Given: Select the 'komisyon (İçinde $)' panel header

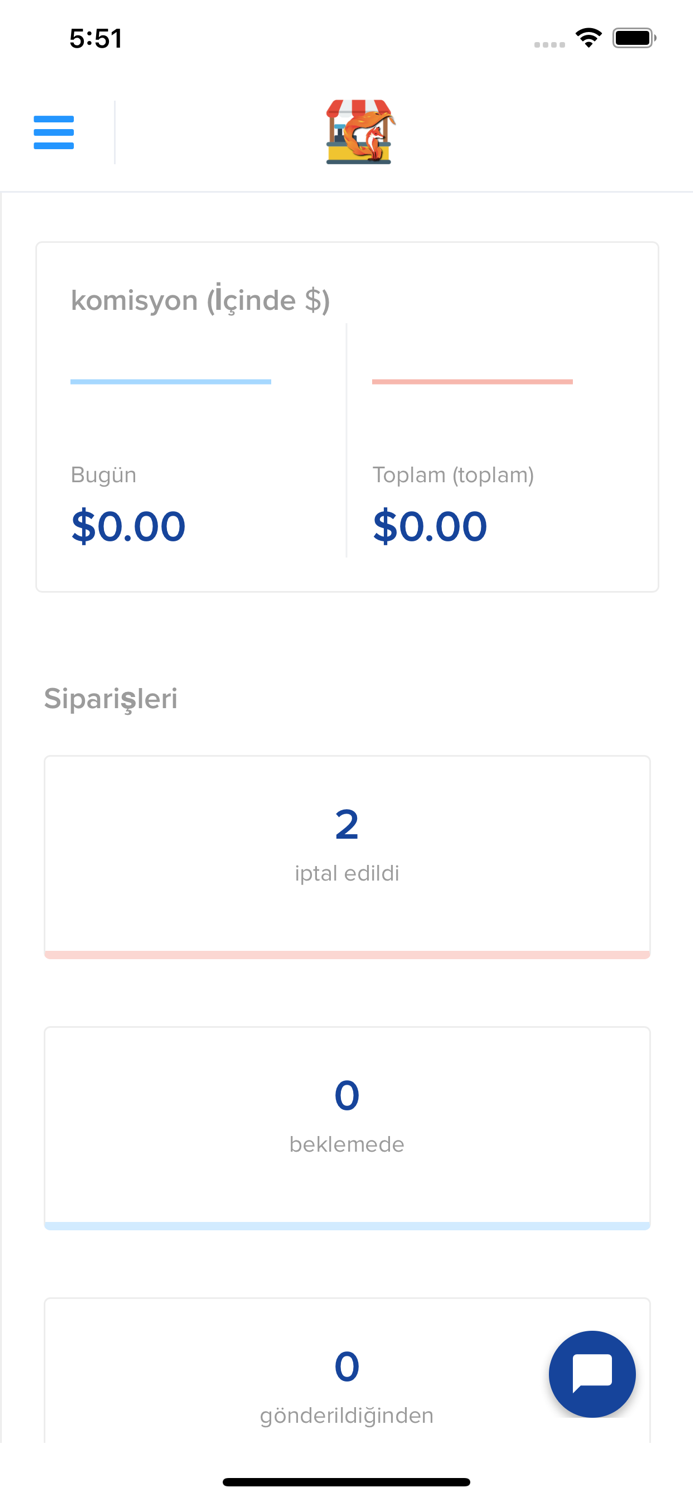Looking at the screenshot, I should point(199,299).
